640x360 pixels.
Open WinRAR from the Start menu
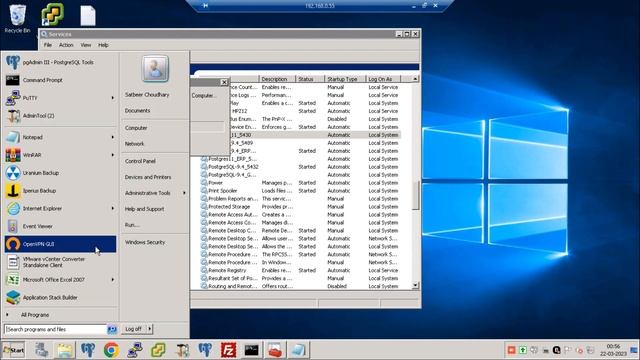[x=60, y=155]
